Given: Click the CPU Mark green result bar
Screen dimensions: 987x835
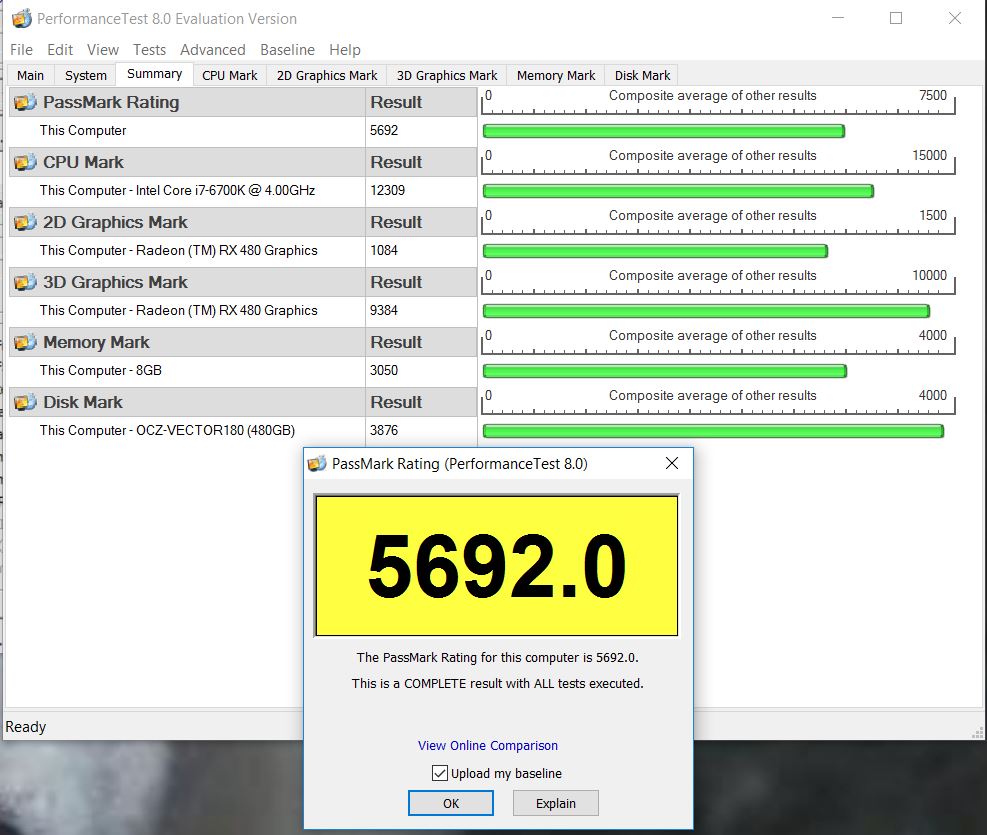Looking at the screenshot, I should point(678,191).
